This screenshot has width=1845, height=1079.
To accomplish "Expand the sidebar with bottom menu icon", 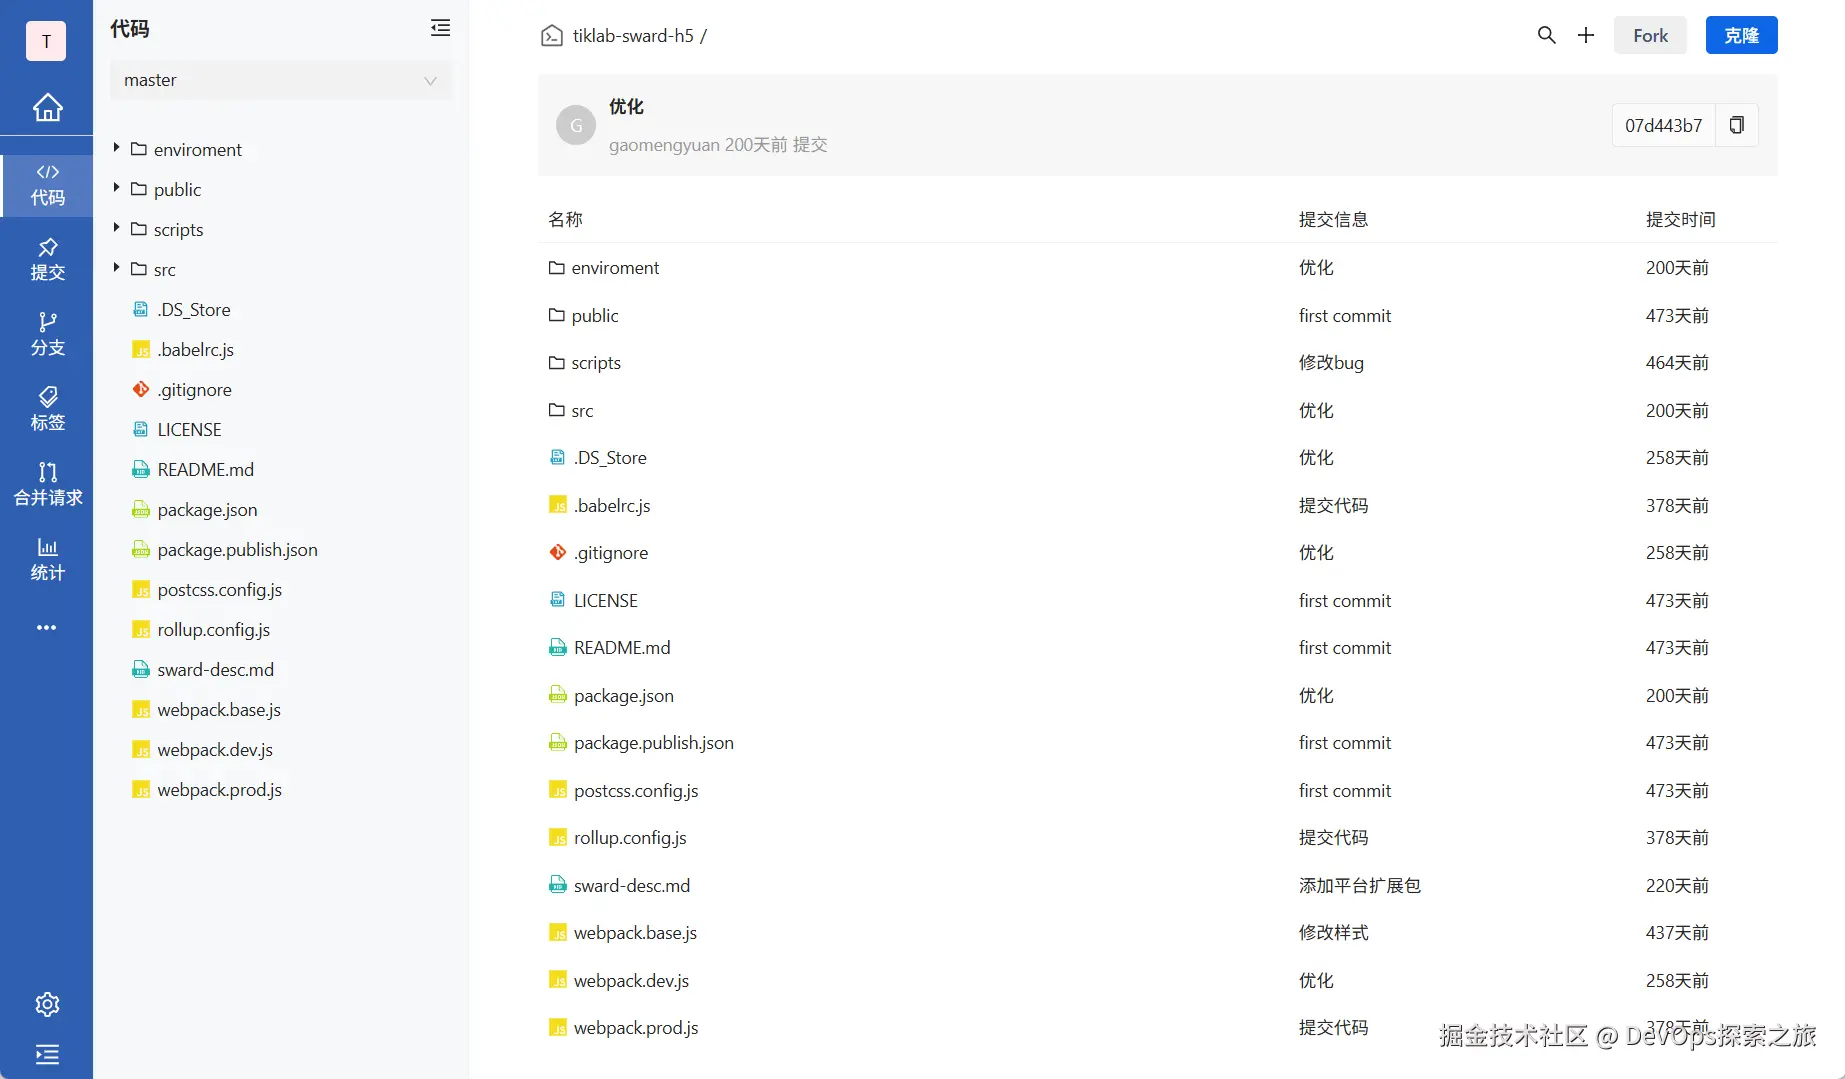I will pos(47,1054).
